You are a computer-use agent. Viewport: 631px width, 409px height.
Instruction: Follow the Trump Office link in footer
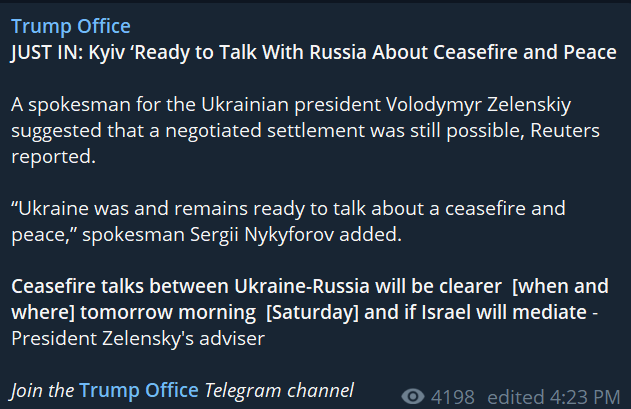139,389
